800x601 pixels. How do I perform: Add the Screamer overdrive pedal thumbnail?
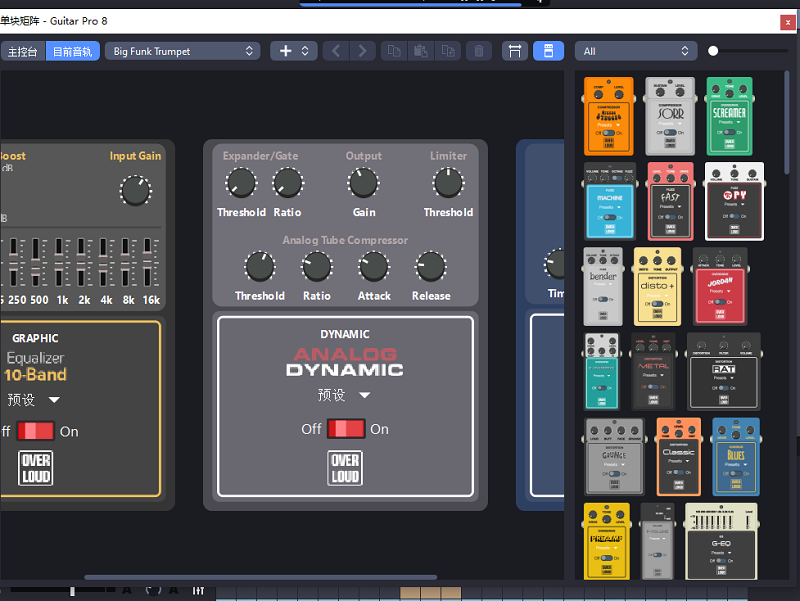(x=728, y=116)
